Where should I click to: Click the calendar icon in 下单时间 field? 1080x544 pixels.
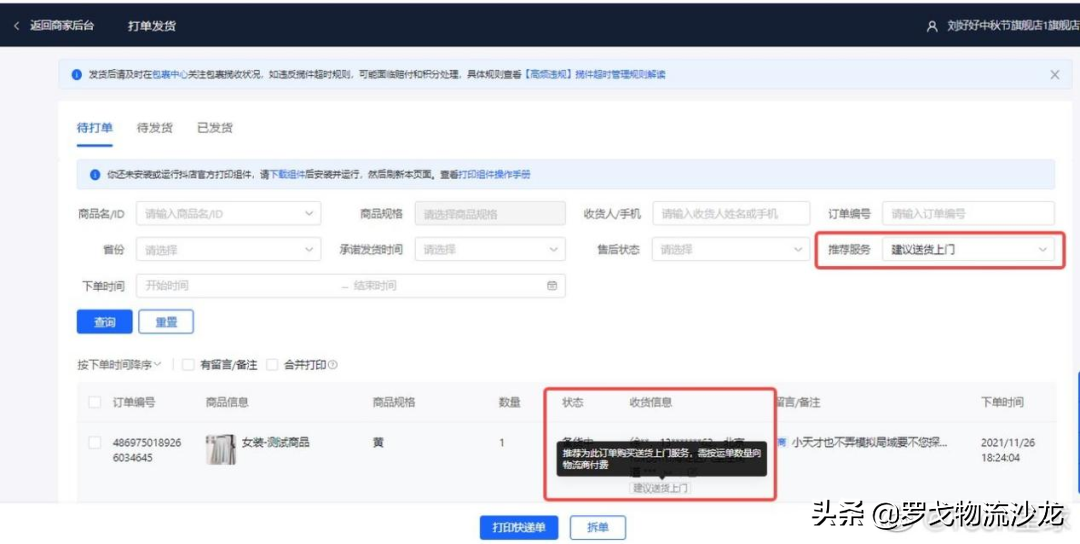(x=552, y=286)
